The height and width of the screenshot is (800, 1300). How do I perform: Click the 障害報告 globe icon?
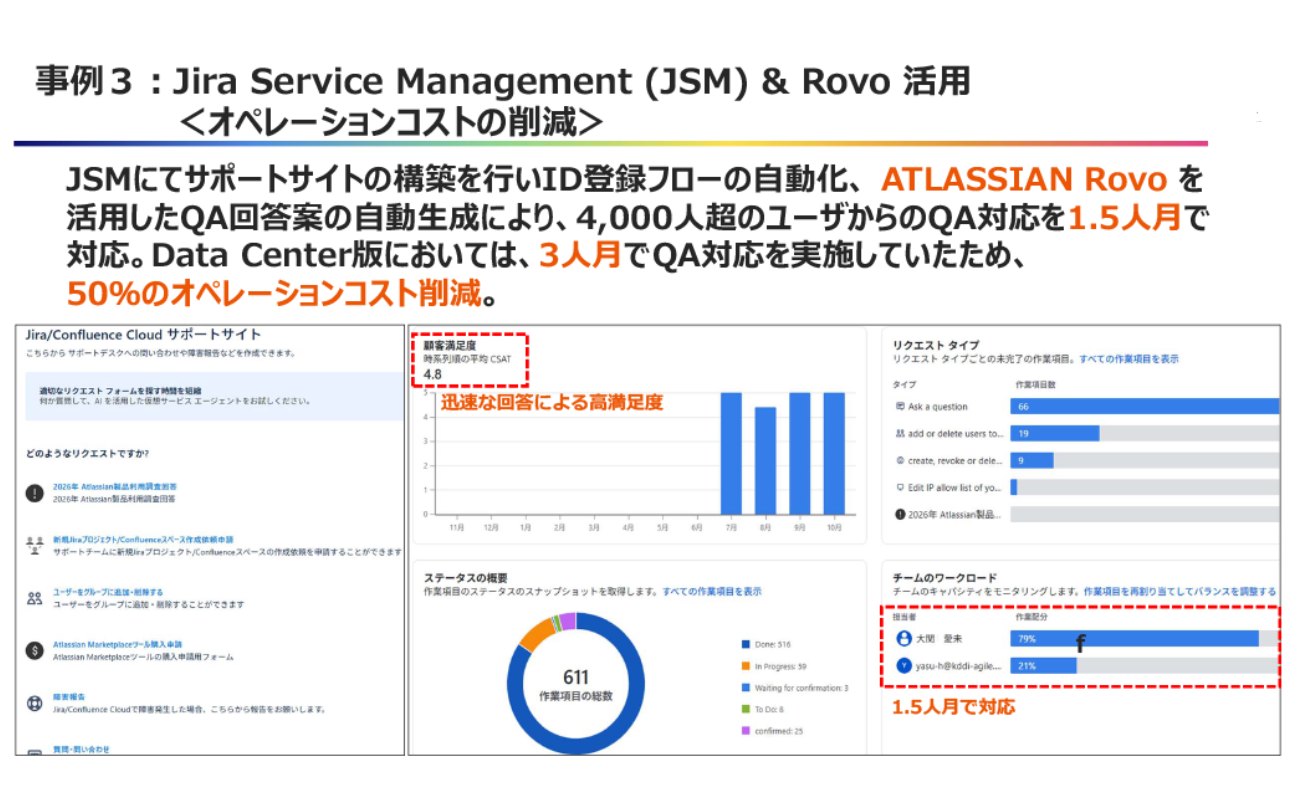coord(33,702)
